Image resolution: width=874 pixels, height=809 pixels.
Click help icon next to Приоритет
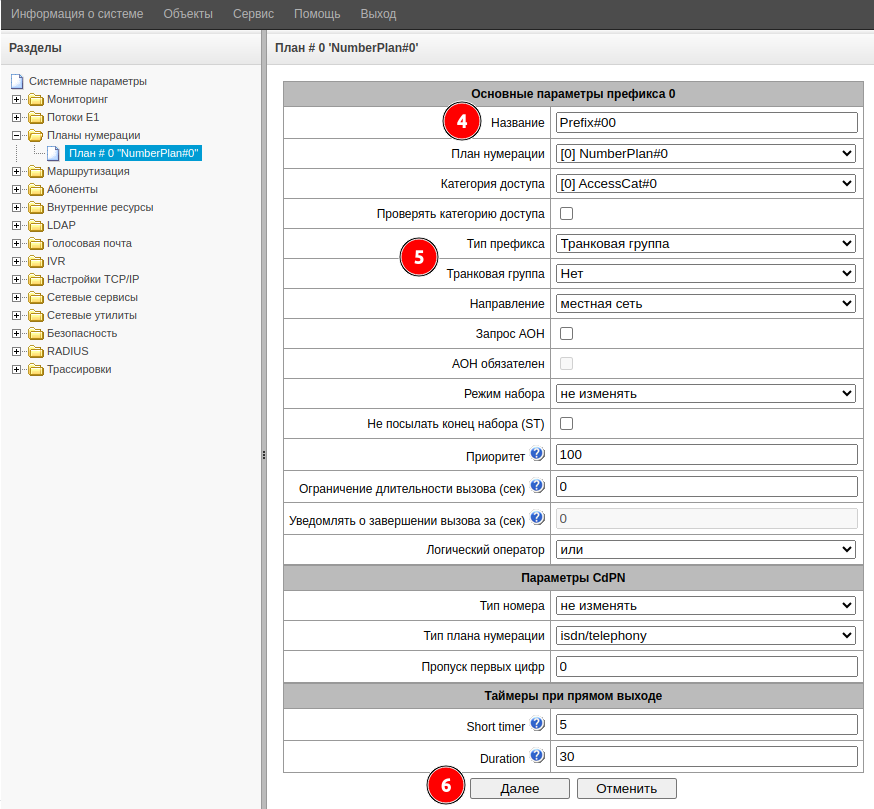click(537, 454)
